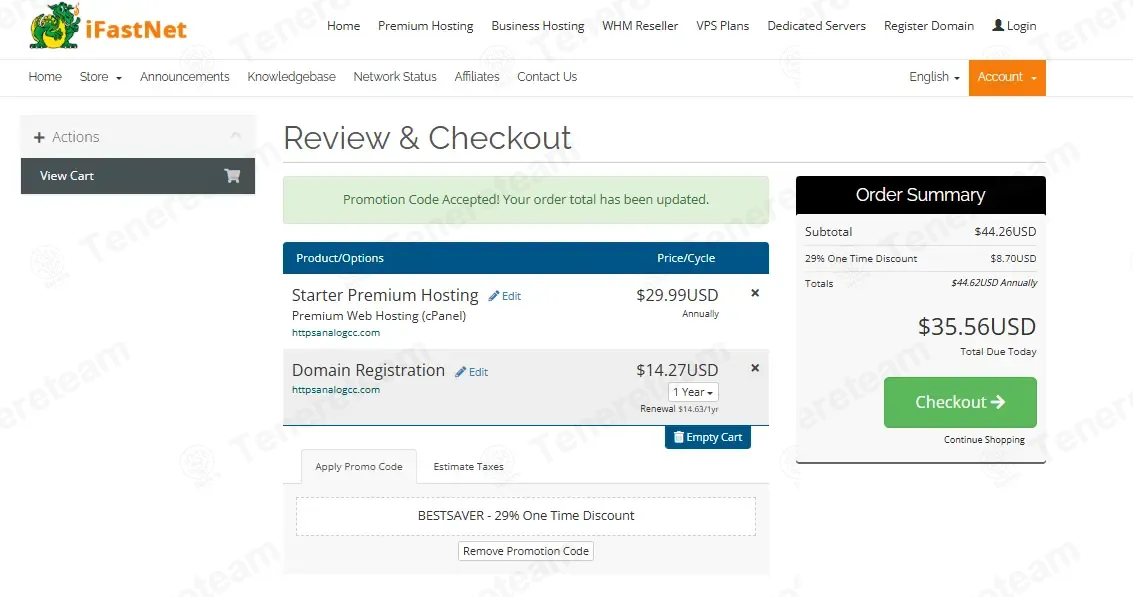
Task: Click the $35.56USD total due amount
Action: [977, 327]
